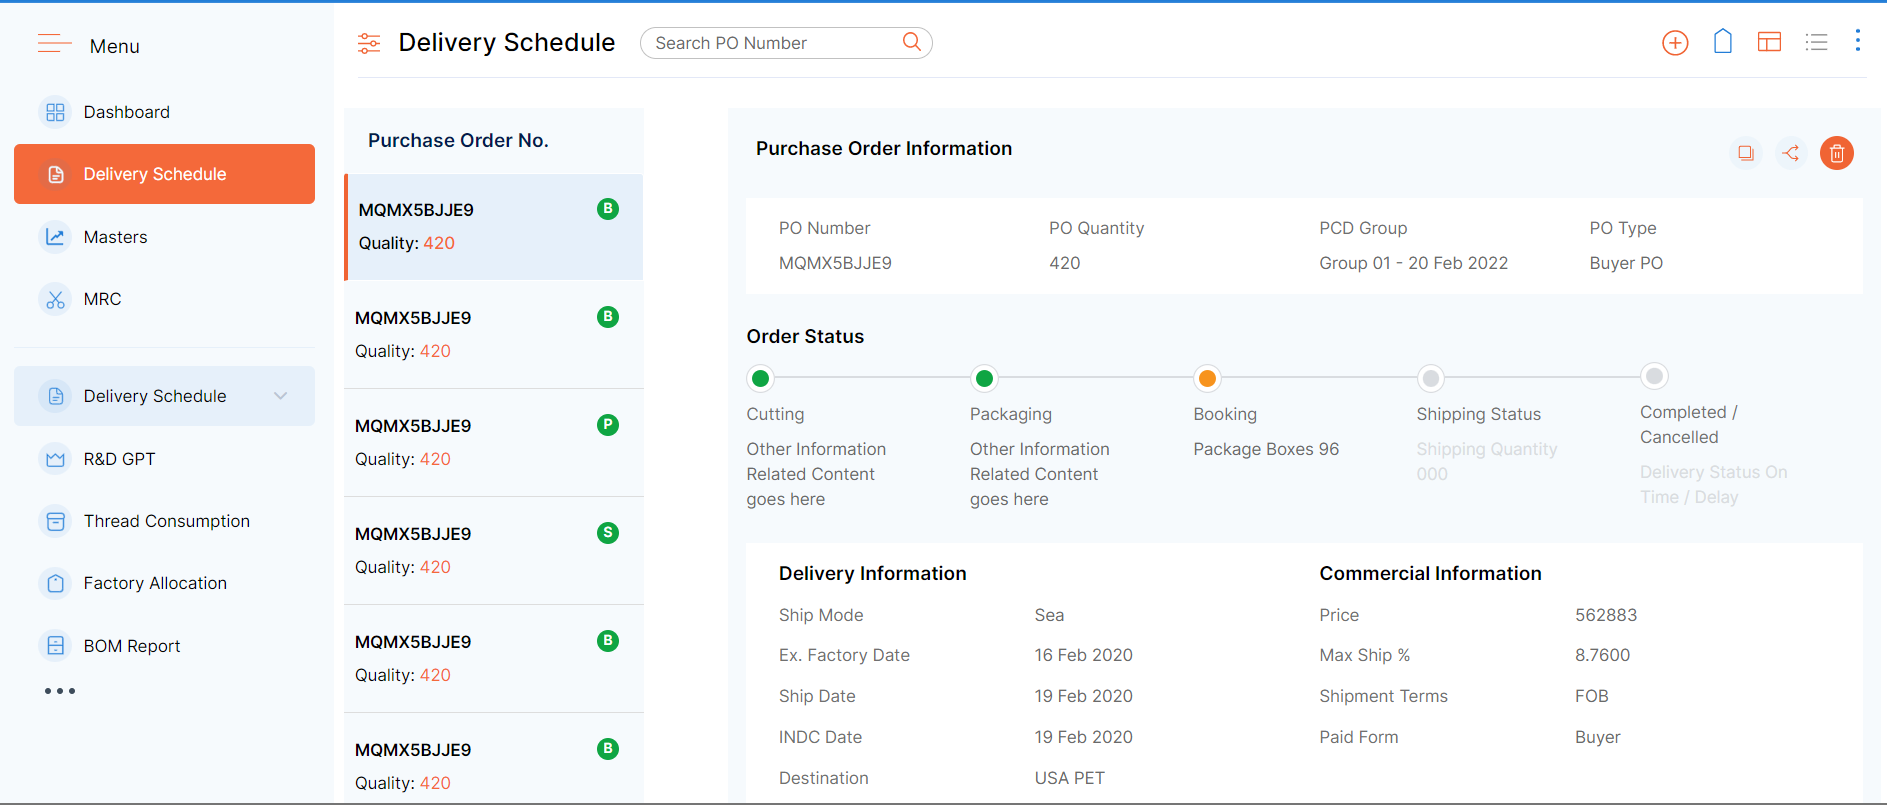
Task: Open Dashboard from the sidebar
Action: [126, 112]
